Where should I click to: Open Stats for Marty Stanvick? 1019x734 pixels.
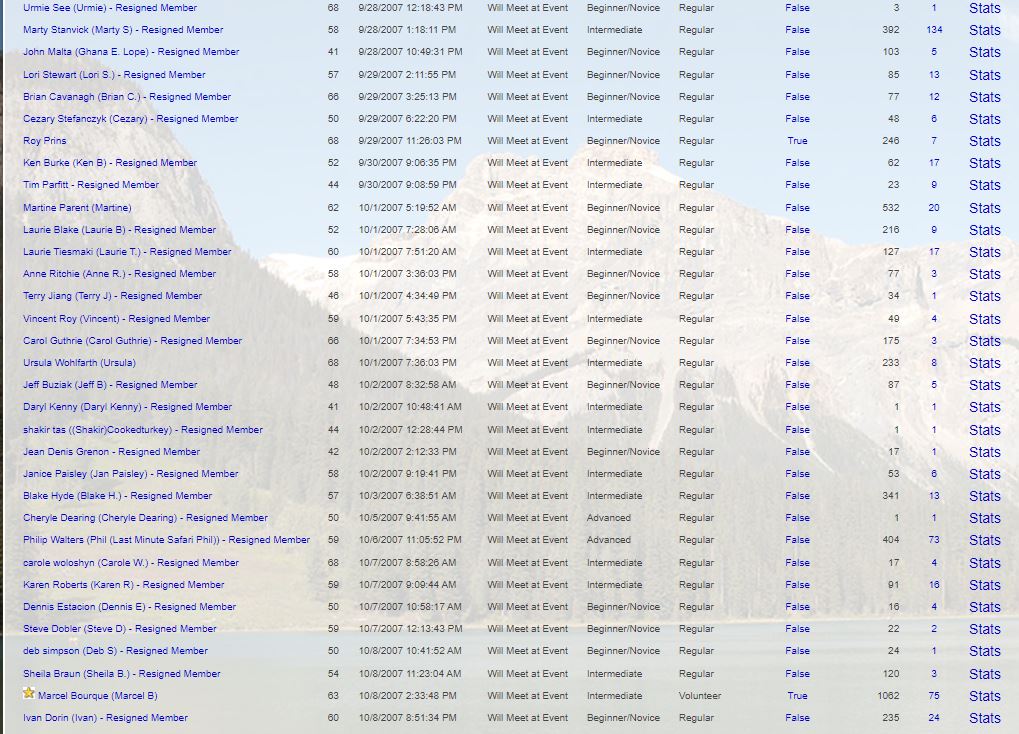point(984,30)
